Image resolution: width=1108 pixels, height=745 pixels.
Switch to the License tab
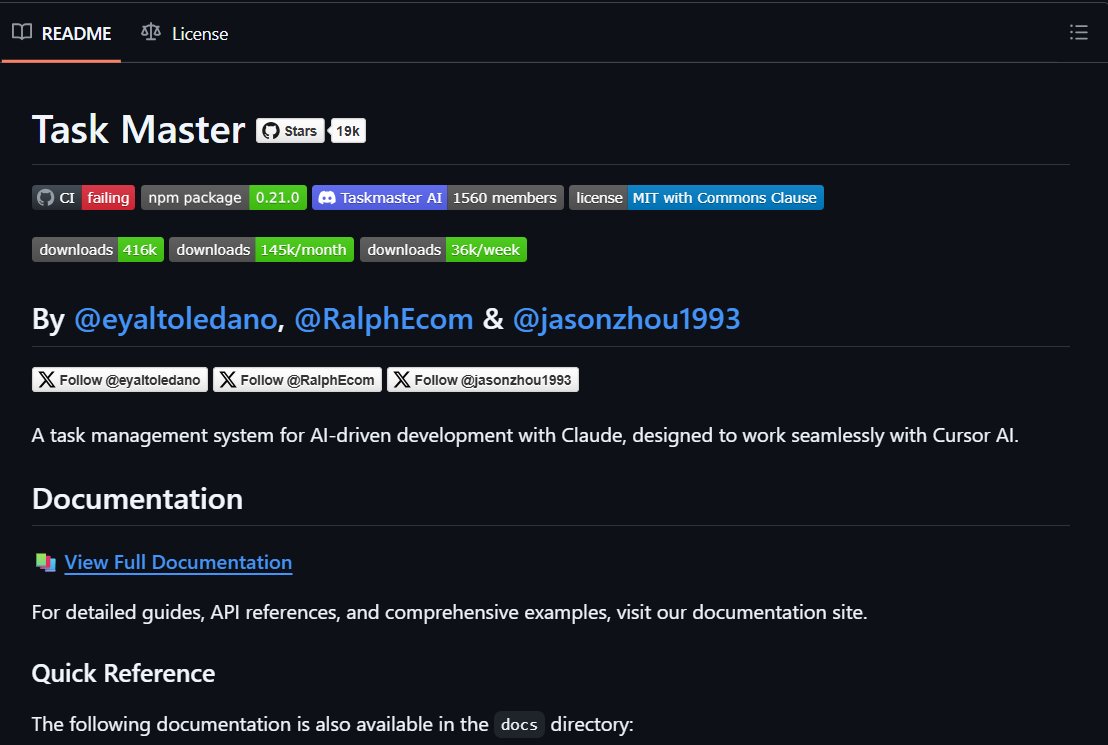pos(184,33)
